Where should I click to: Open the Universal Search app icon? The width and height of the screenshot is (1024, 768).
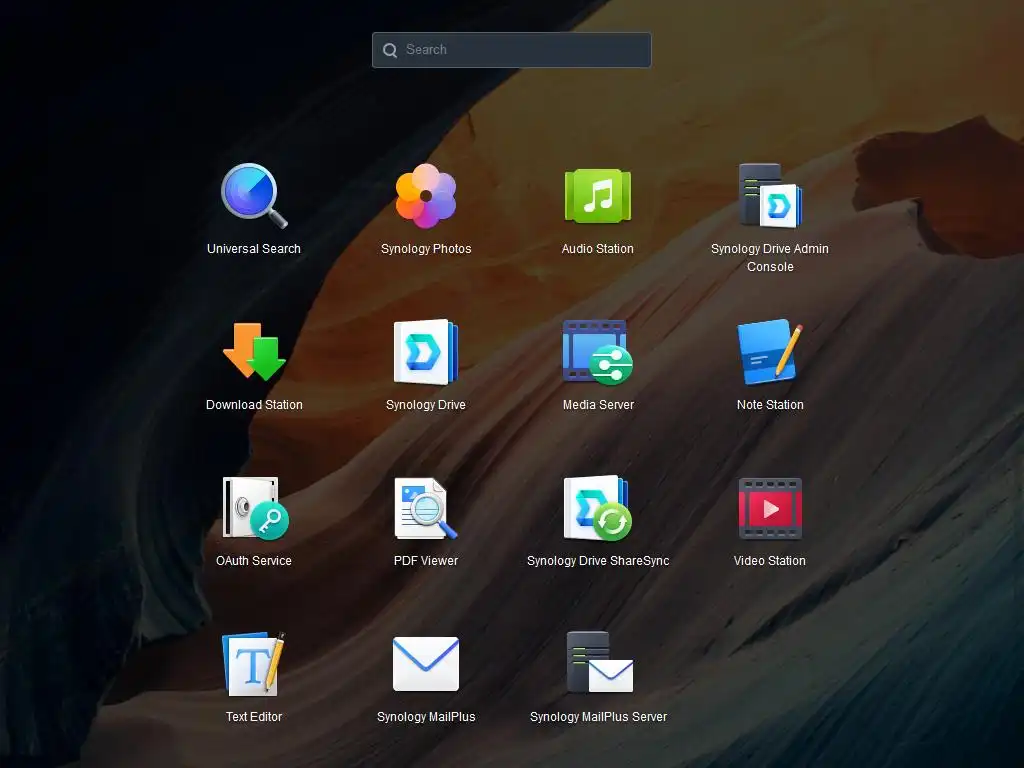pyautogui.click(x=254, y=196)
